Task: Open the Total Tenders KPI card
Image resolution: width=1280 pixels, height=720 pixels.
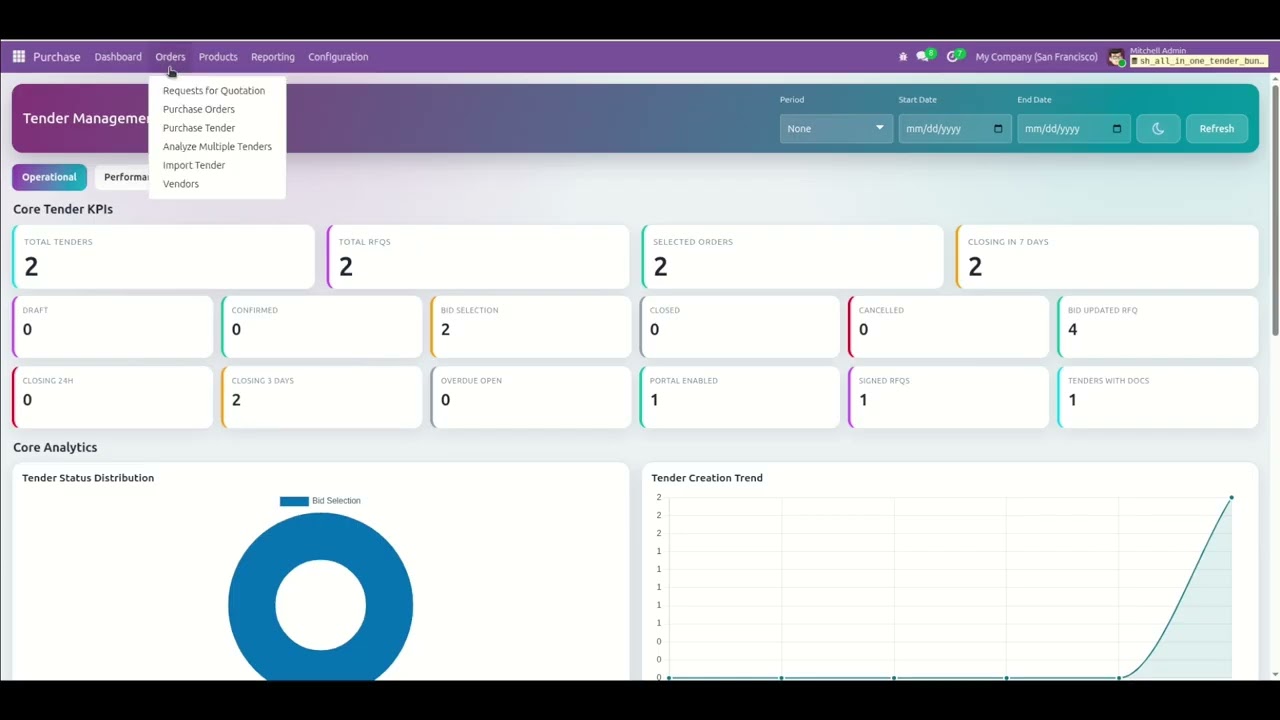Action: coord(163,257)
